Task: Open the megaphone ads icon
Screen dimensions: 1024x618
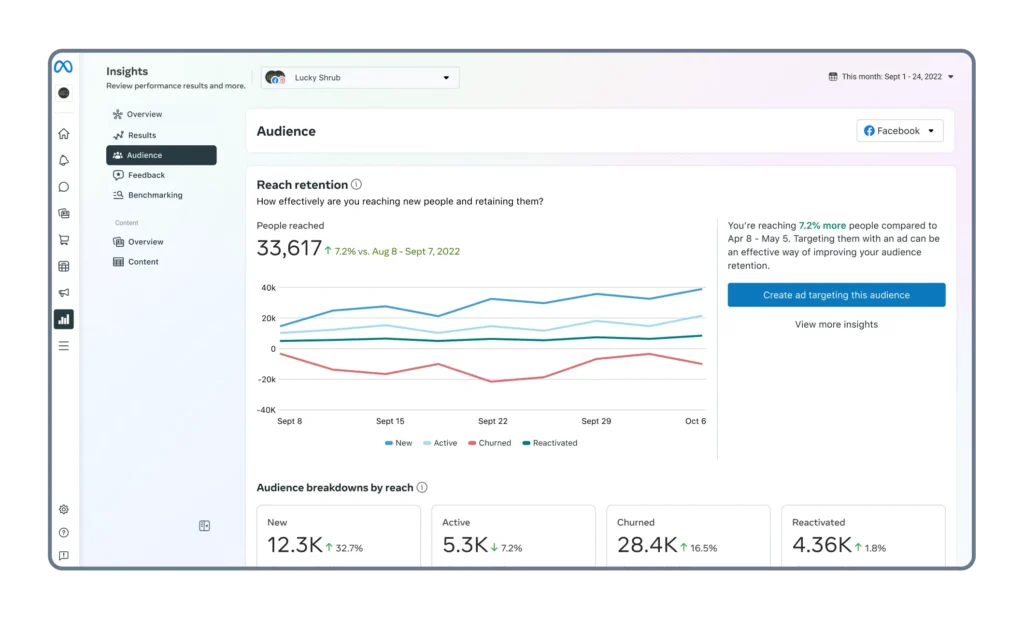Action: click(63, 293)
